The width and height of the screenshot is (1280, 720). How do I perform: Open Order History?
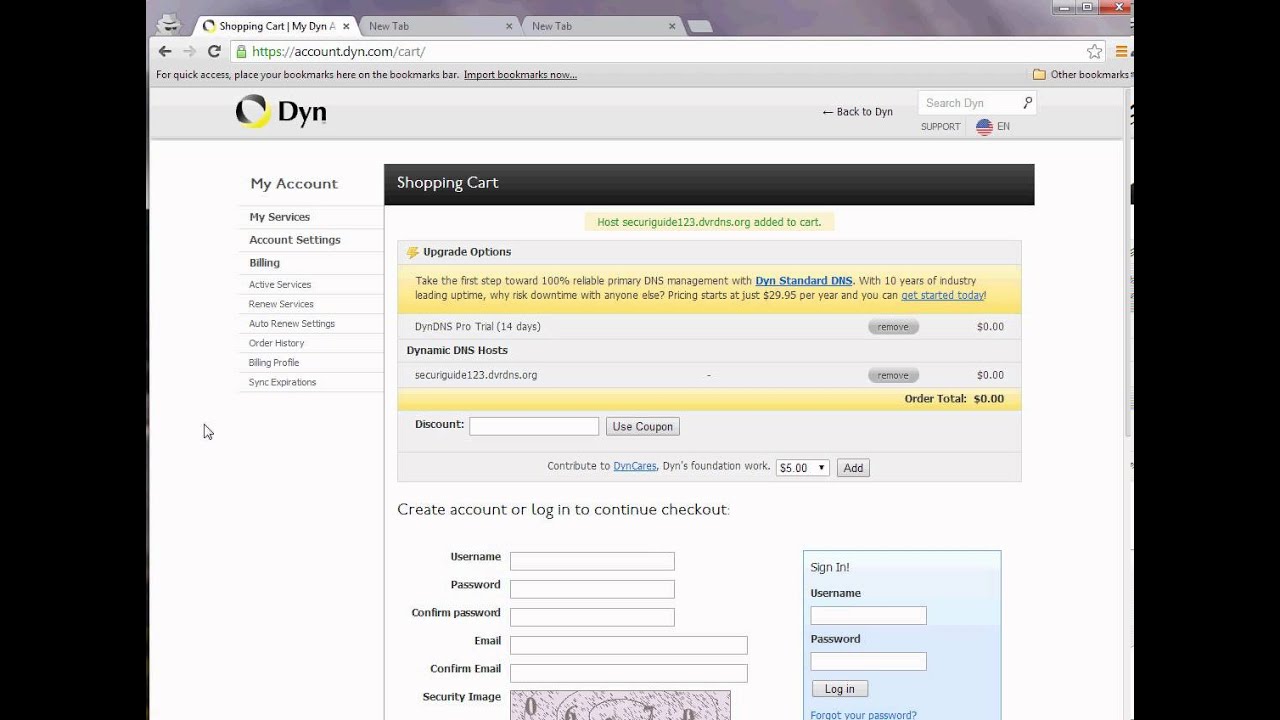(276, 343)
